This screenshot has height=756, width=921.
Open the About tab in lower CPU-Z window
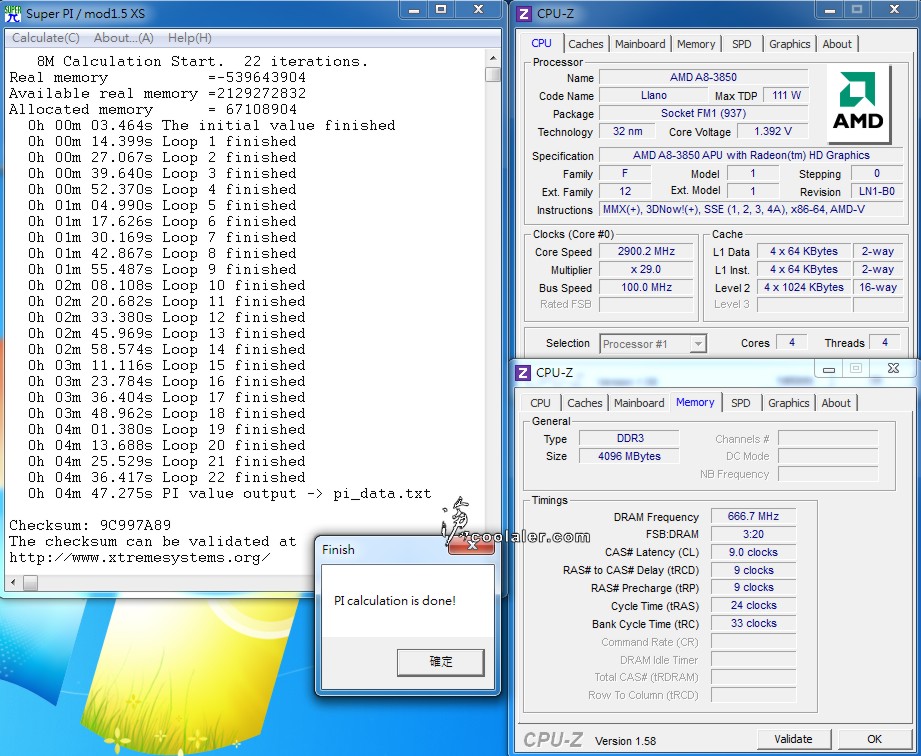point(836,403)
